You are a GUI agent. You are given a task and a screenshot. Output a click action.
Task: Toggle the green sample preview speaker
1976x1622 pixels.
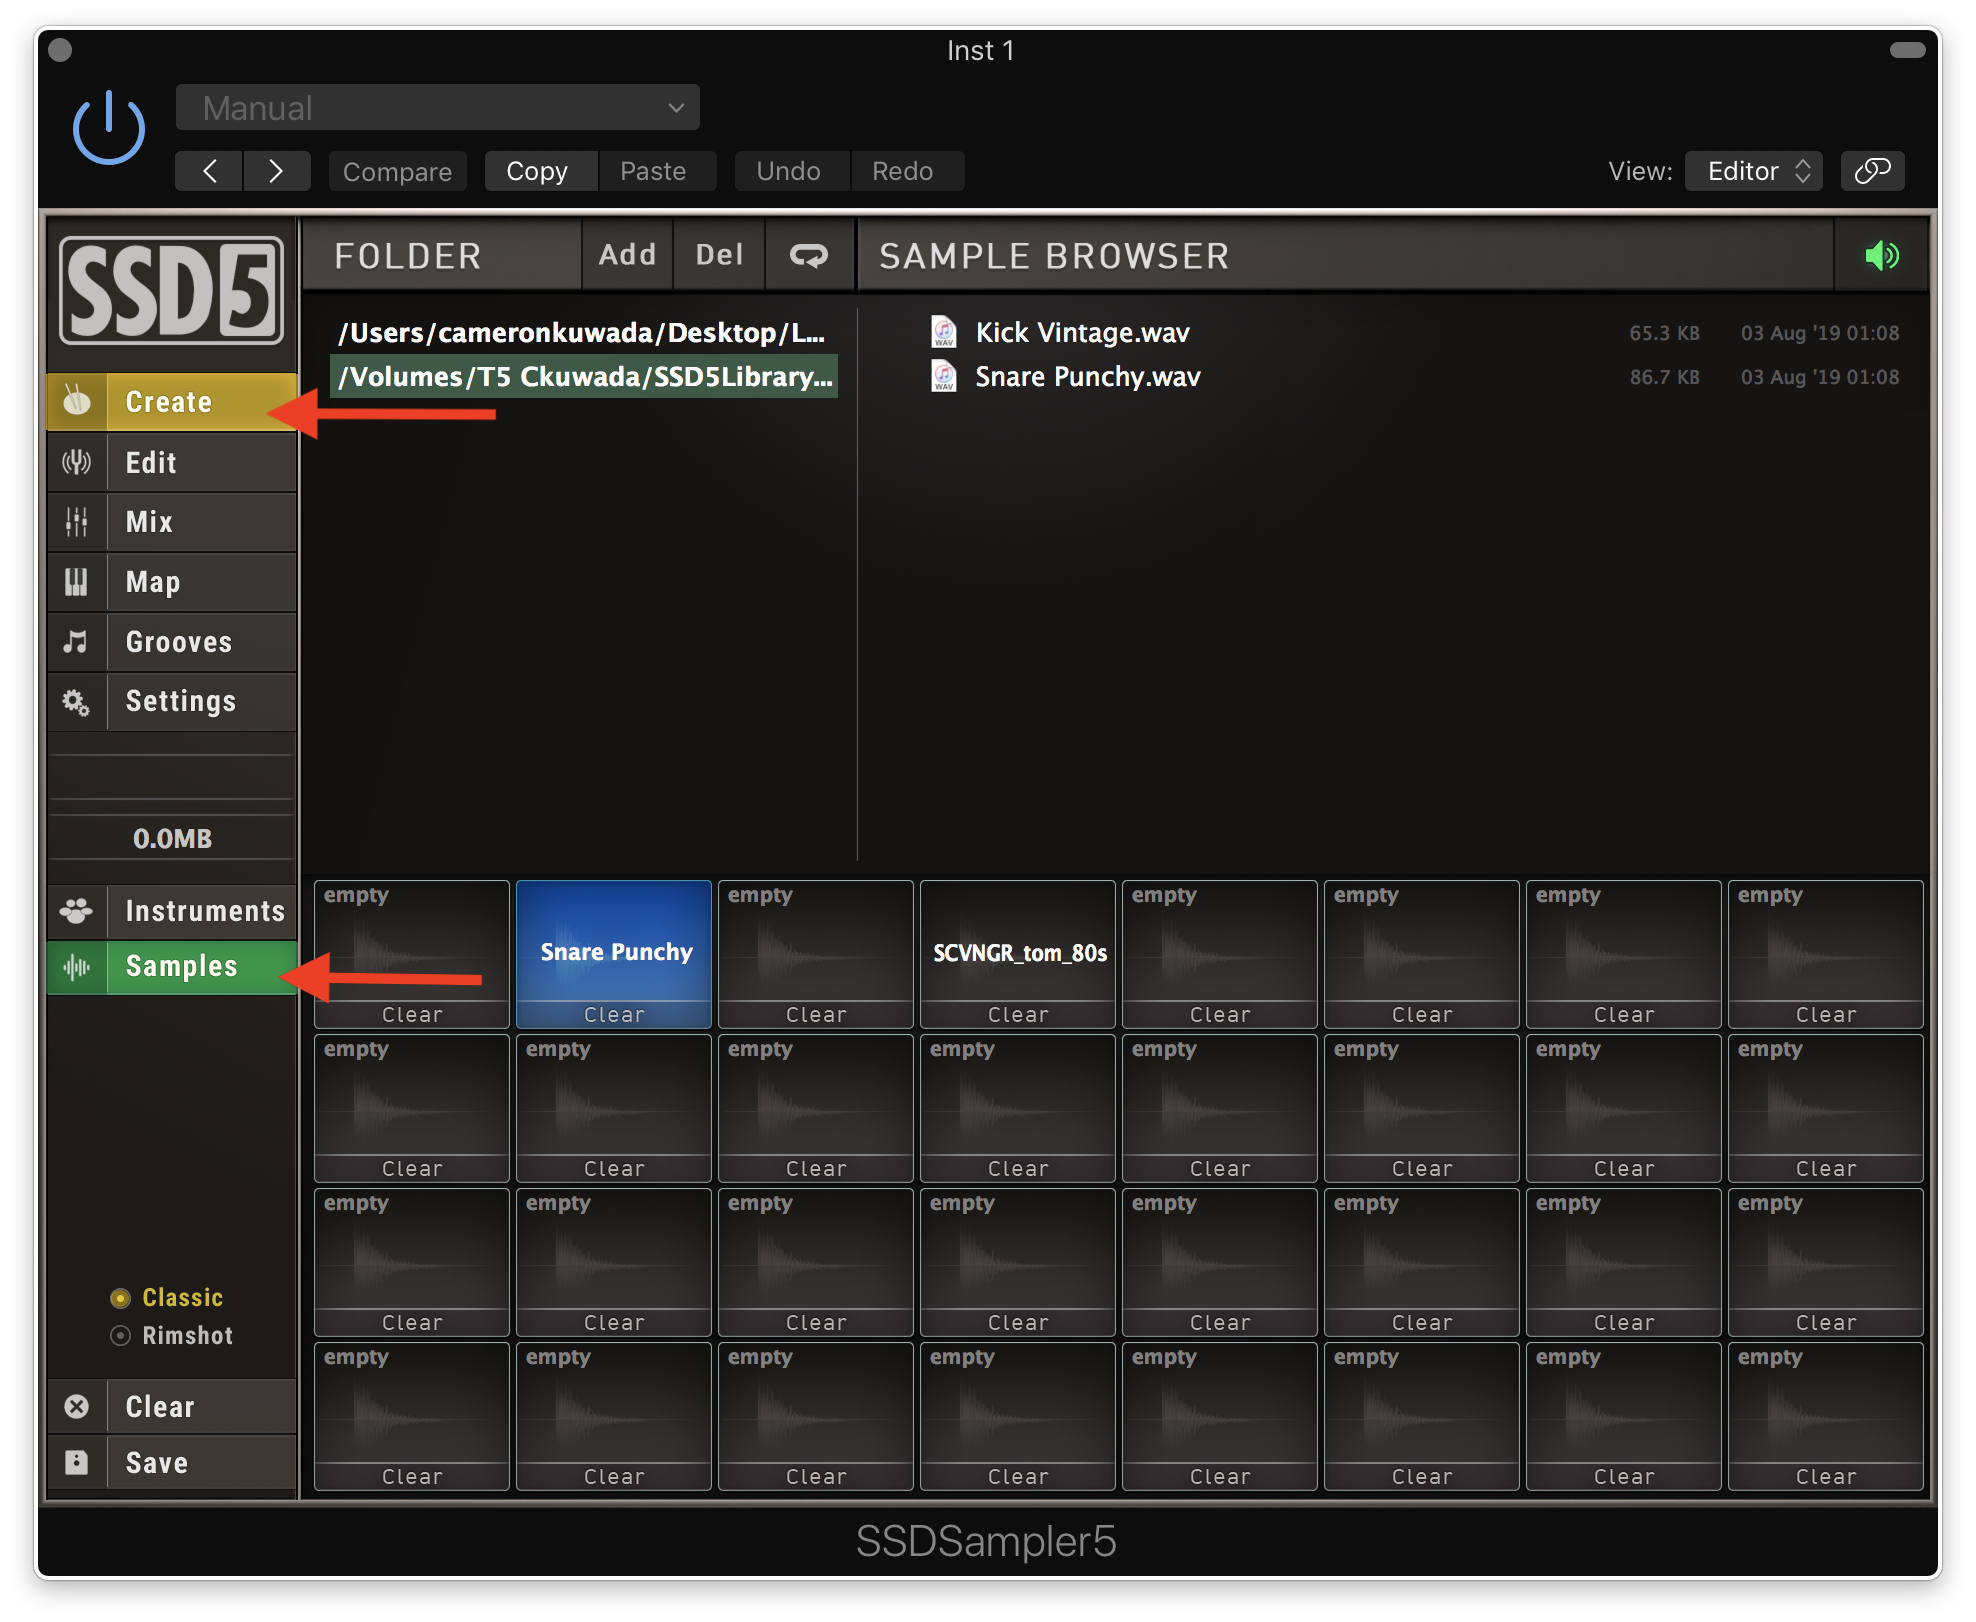pos(1881,256)
